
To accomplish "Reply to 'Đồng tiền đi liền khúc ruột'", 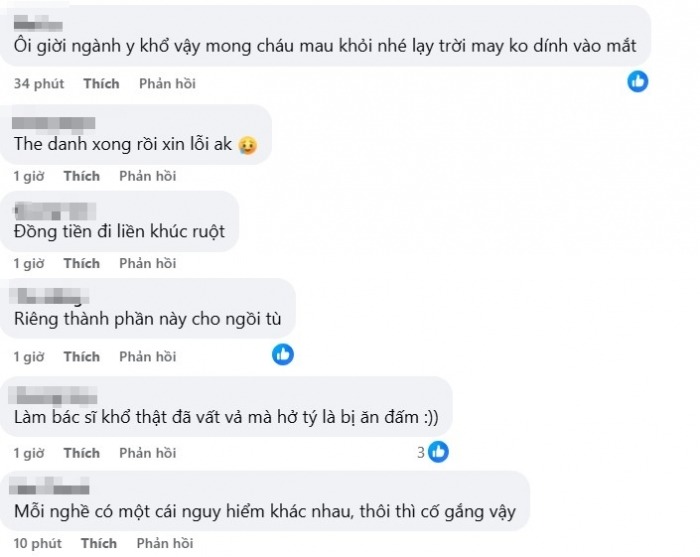I will coord(148,263).
